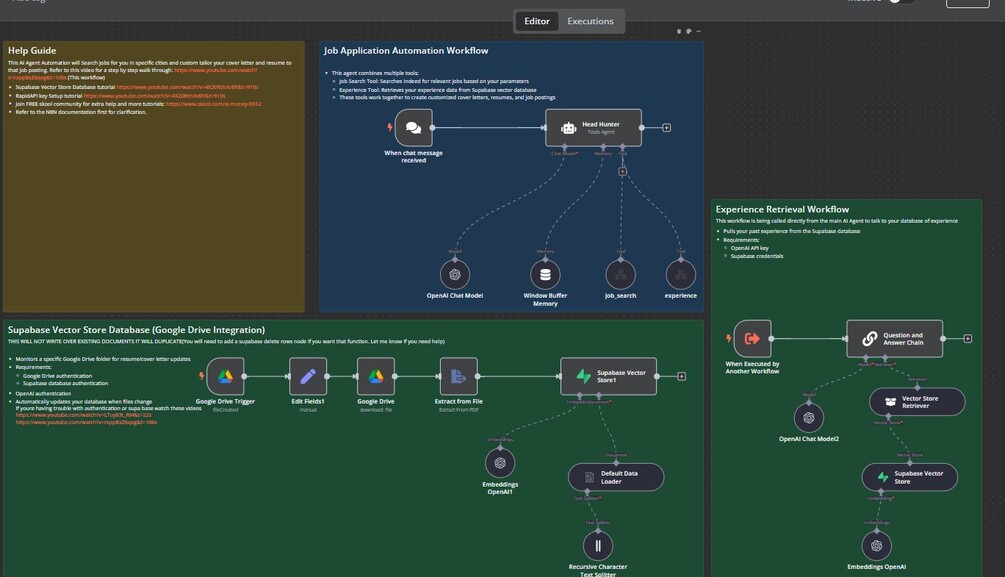The height and width of the screenshot is (577, 1005).
Task: Switch to the Executions tab
Action: tap(590, 21)
